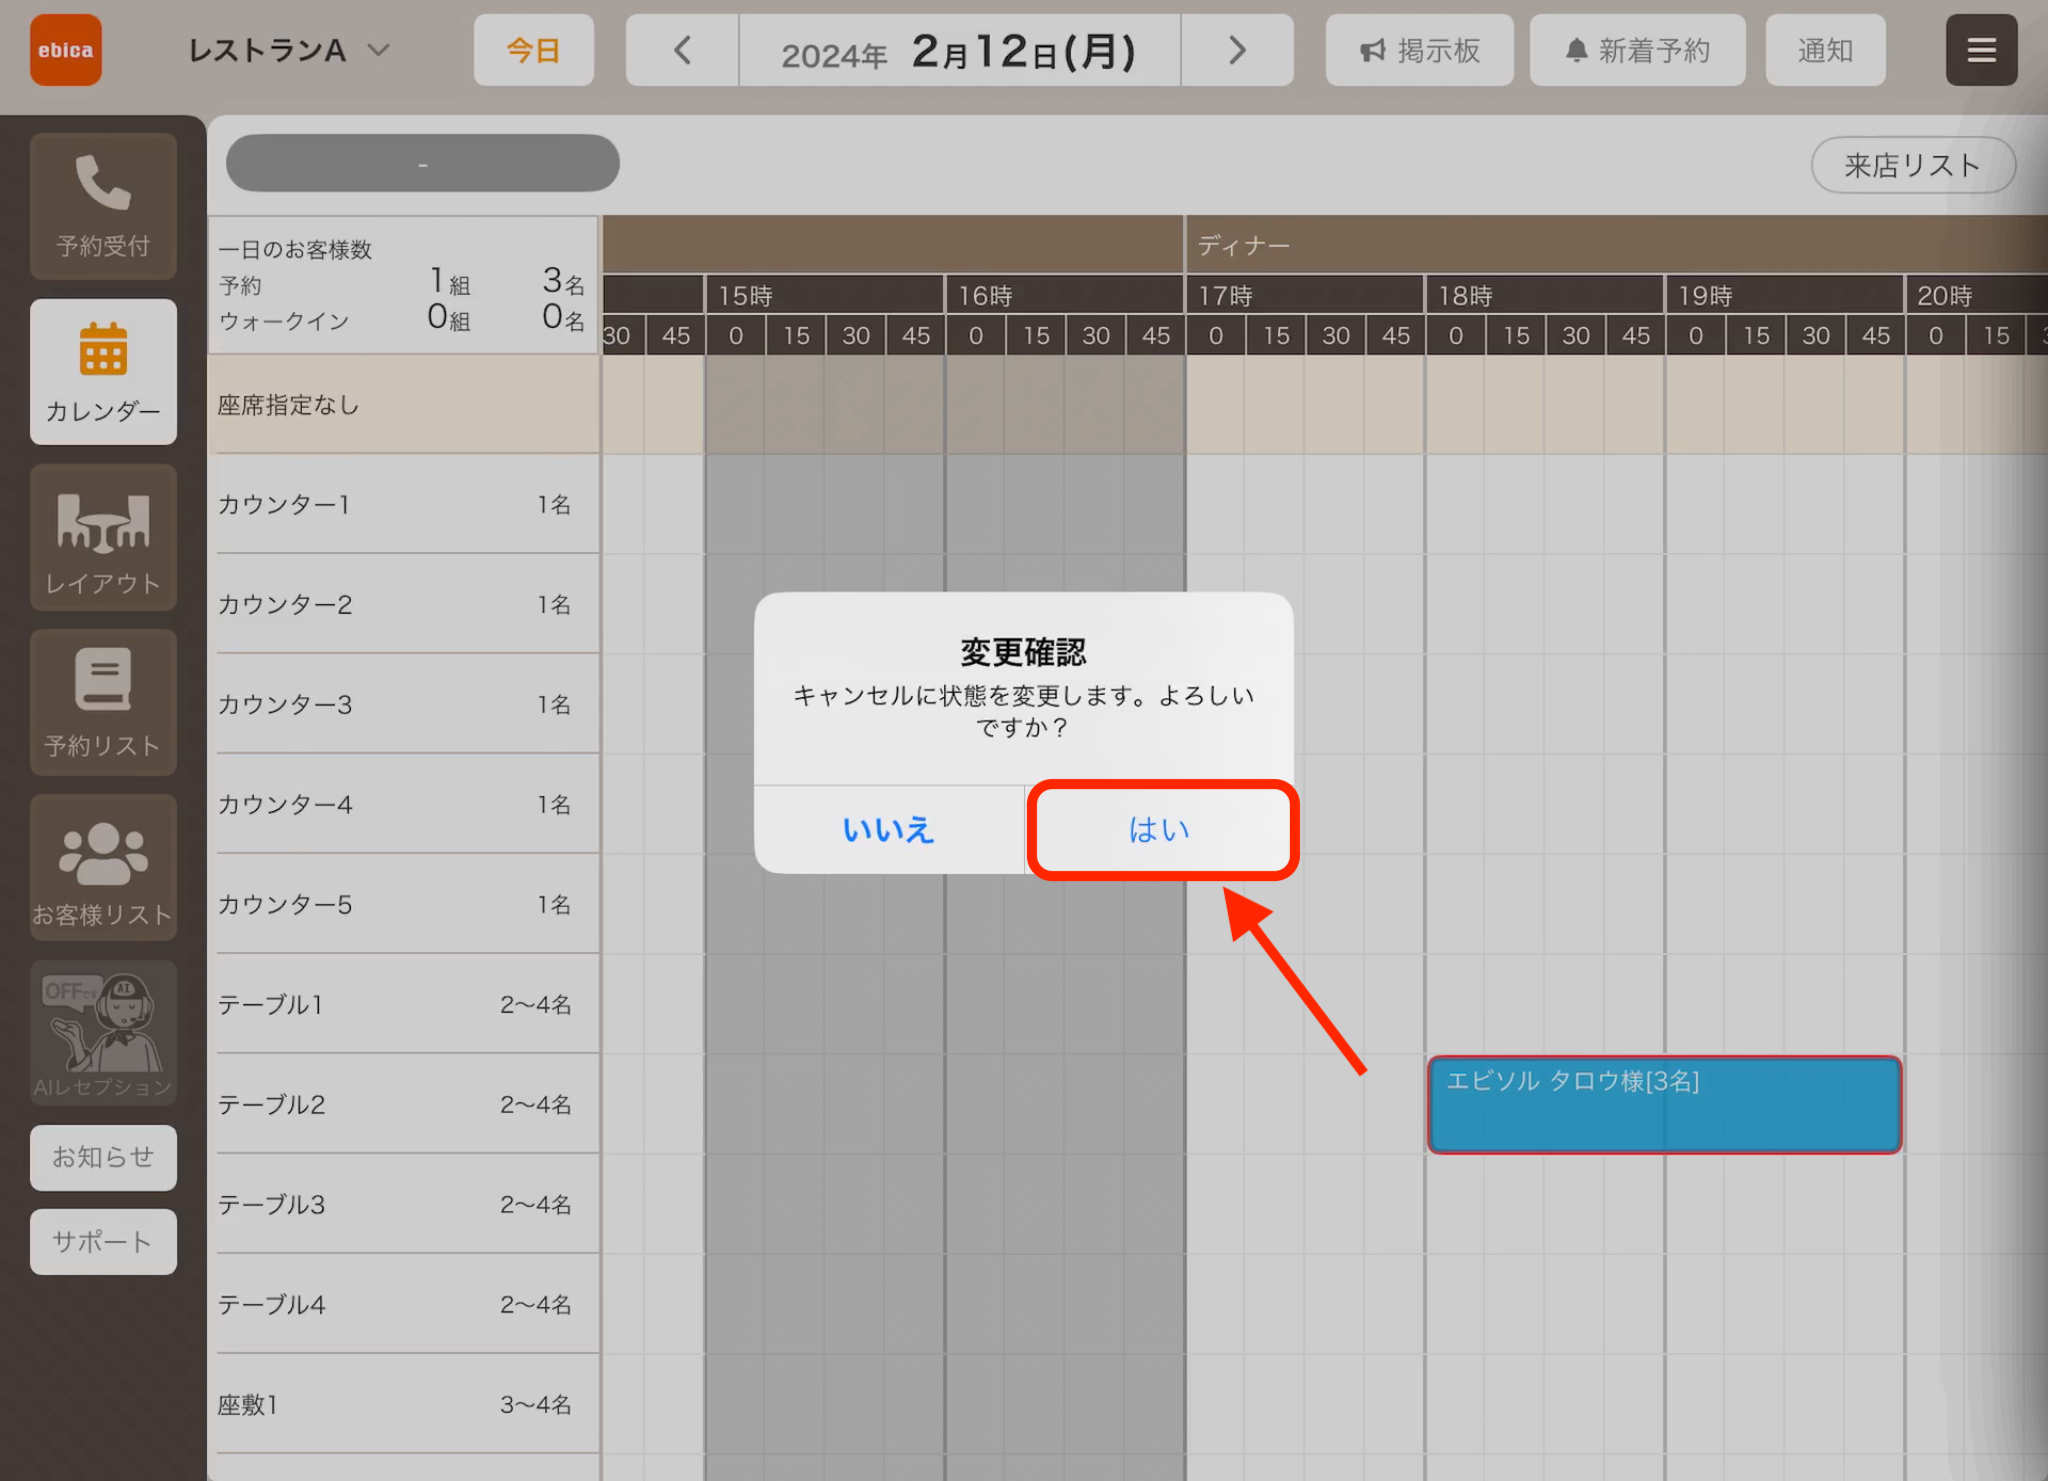
Task: Click the ebica logo icon
Action: (66, 50)
